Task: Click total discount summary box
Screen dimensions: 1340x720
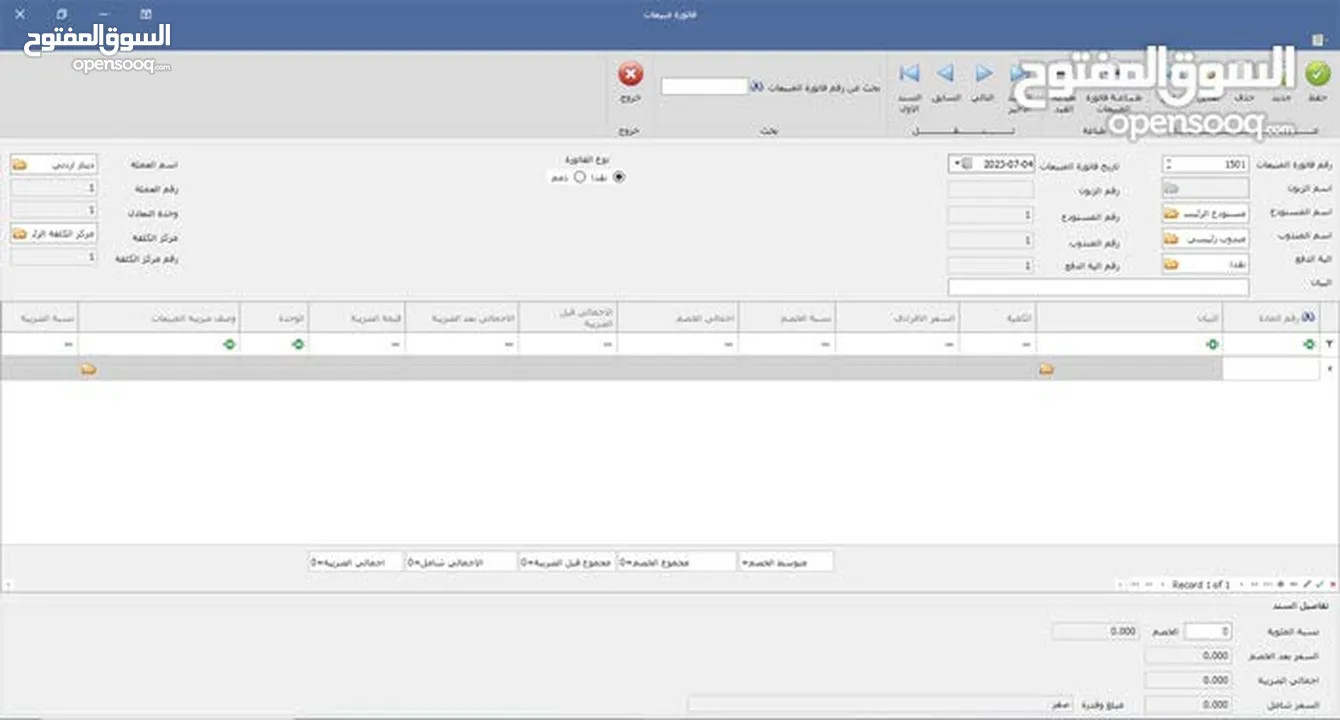Action: pos(677,562)
